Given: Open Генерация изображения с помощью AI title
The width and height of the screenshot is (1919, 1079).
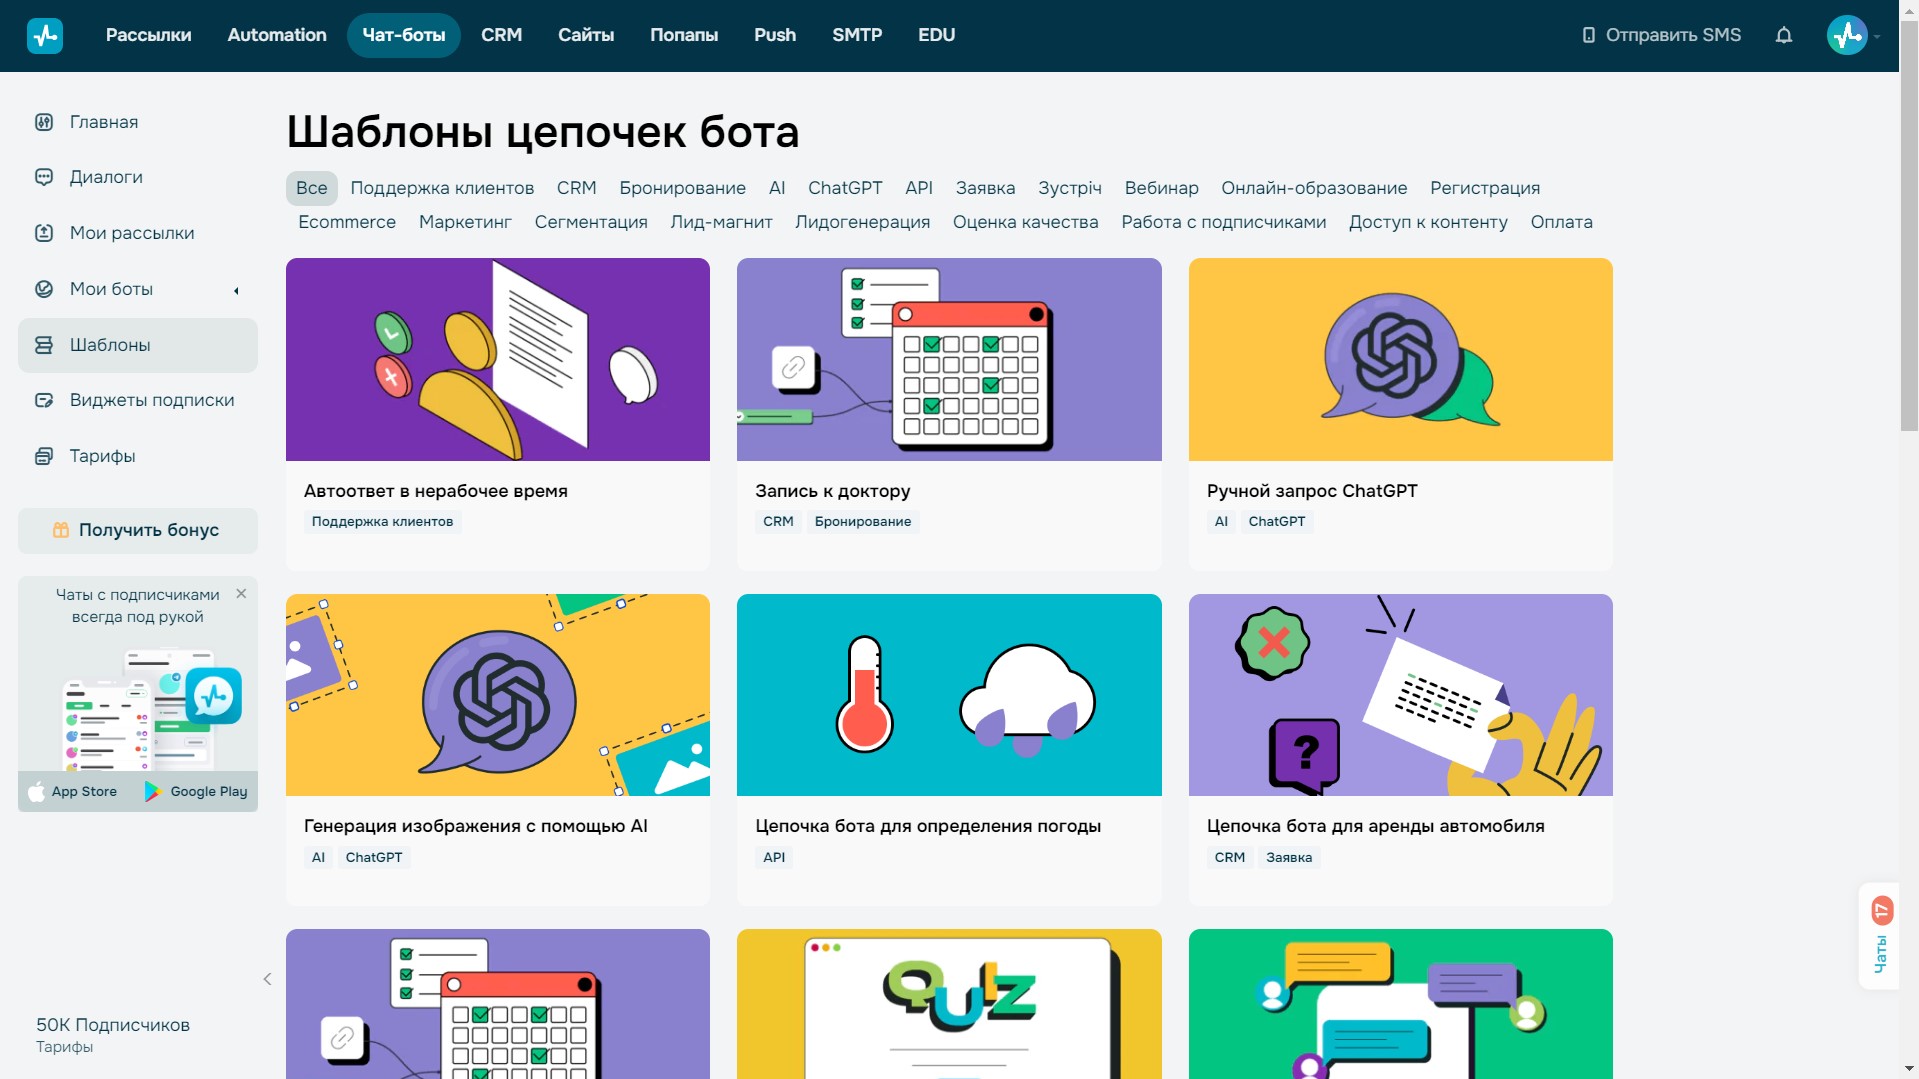Looking at the screenshot, I should point(476,826).
